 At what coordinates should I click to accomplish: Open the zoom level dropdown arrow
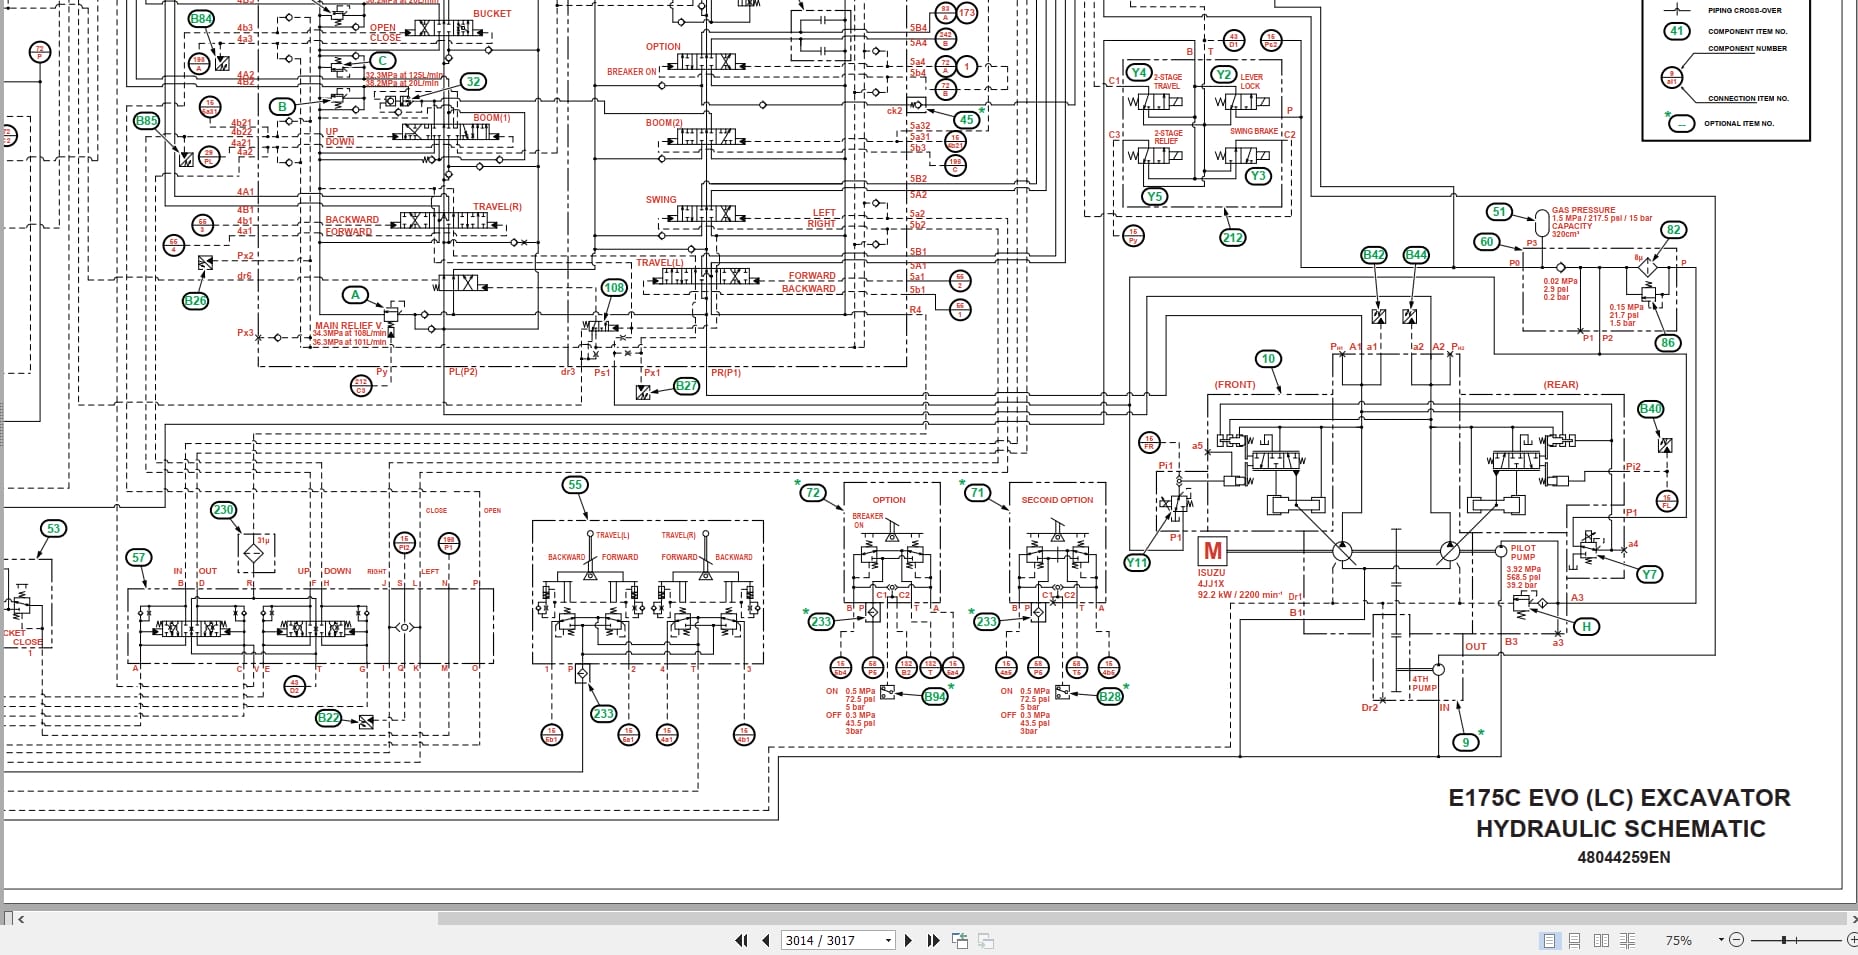coord(1721,940)
